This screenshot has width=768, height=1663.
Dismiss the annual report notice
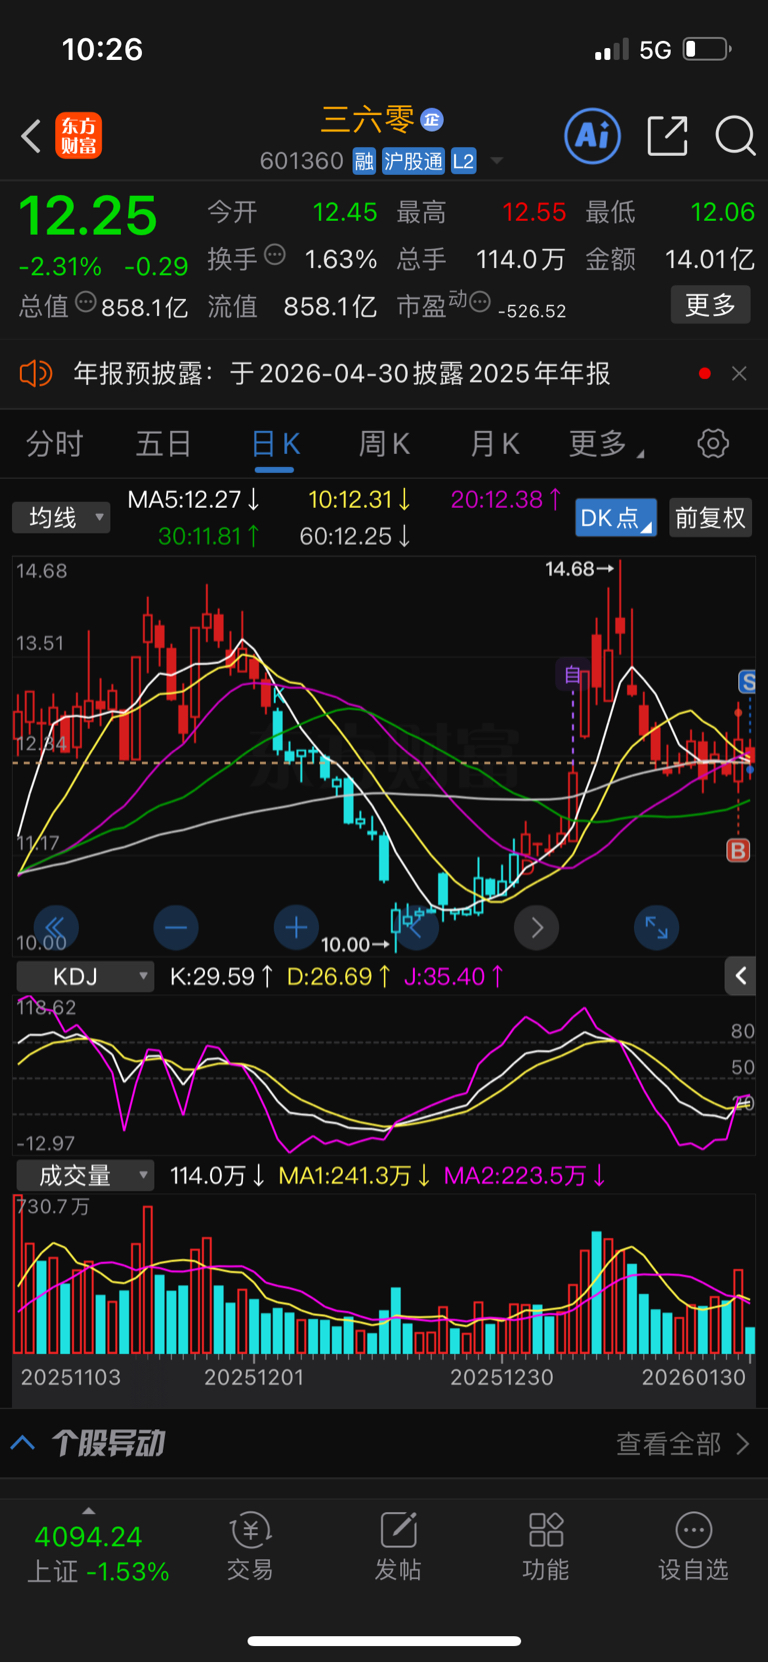pos(739,373)
